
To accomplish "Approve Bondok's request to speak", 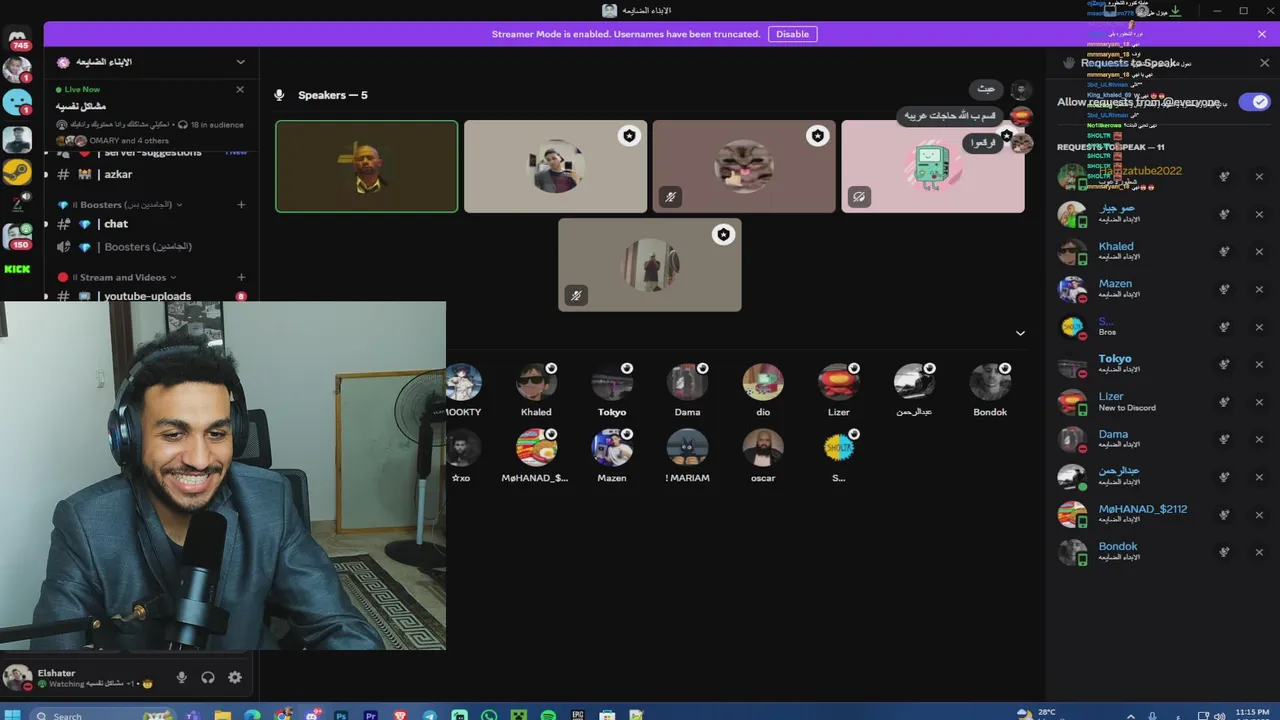I will point(1224,552).
